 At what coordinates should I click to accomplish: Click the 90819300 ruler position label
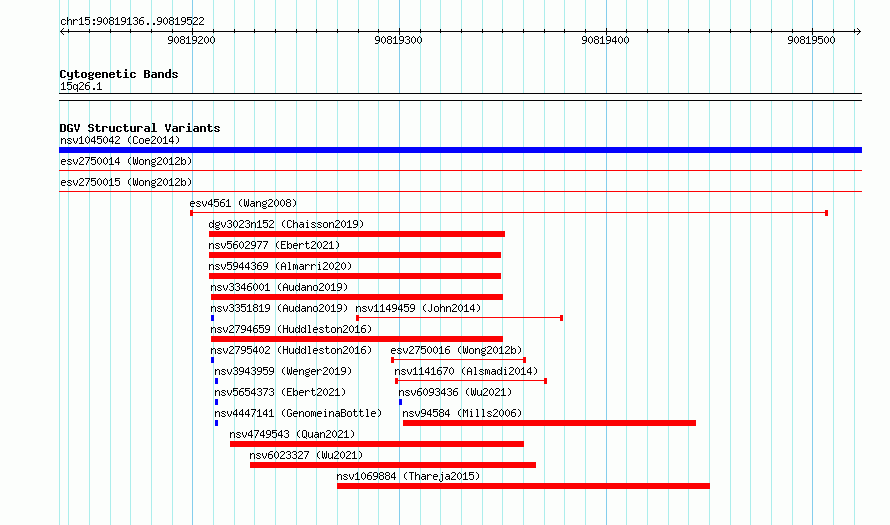coord(398,40)
